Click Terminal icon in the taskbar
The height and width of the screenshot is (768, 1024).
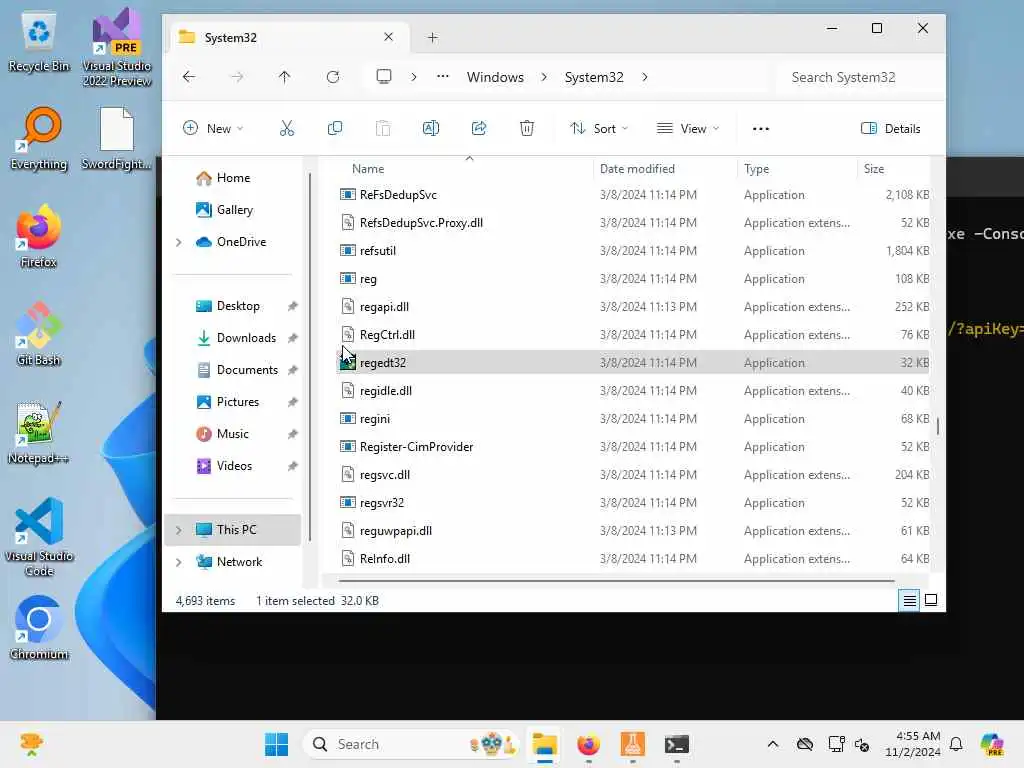(677, 744)
